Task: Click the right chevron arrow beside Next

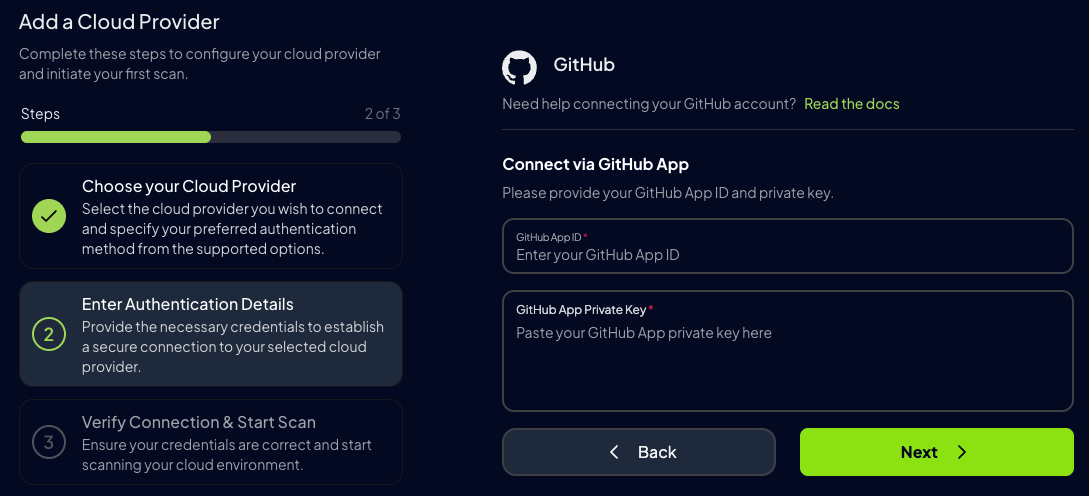Action: (962, 452)
